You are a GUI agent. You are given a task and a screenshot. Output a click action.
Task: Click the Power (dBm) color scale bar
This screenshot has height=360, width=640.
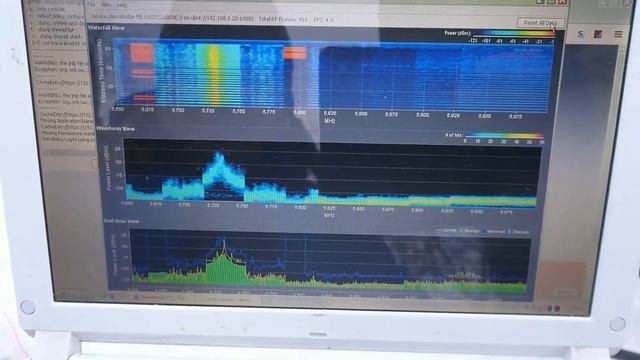pyautogui.click(x=513, y=34)
